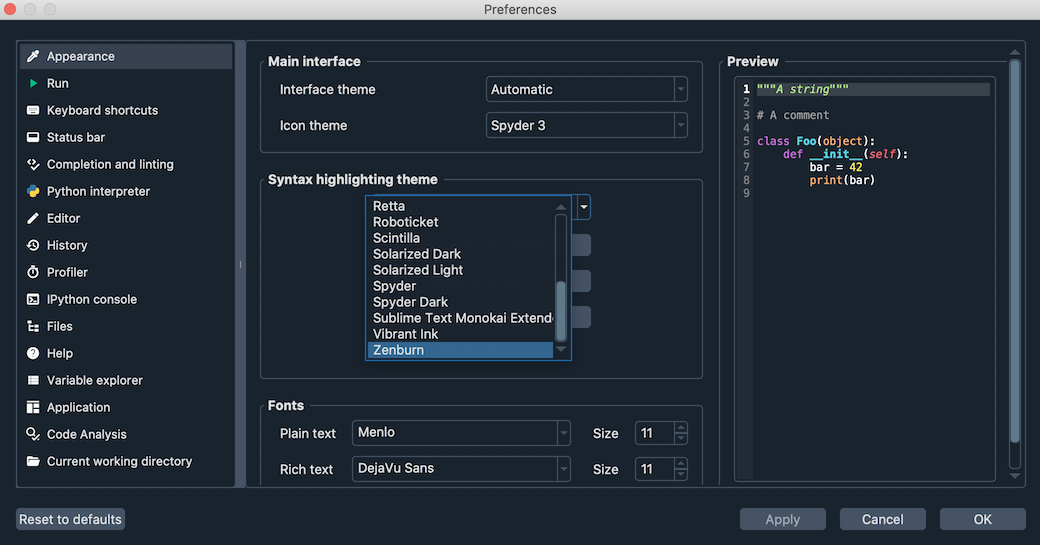Open Variable explorer preferences section
Screen dimensions: 1040x545
point(94,380)
